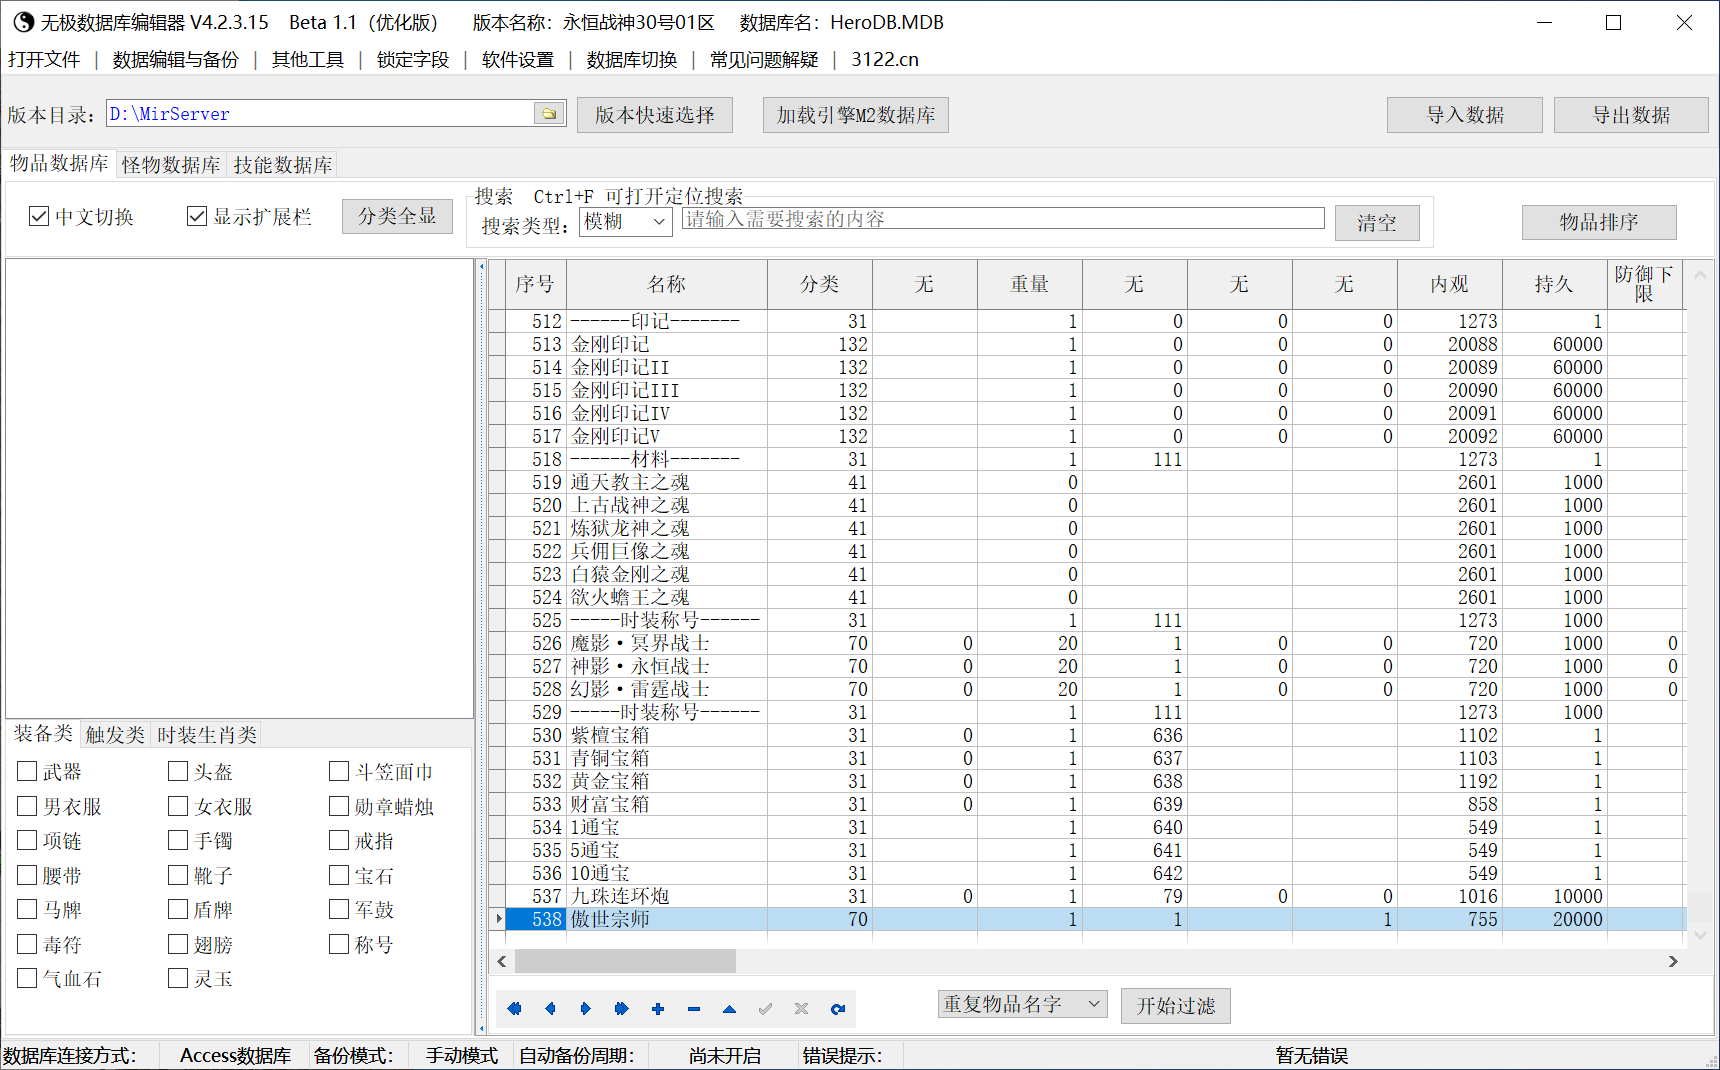
Task: Refresh the data with the navigator refresh icon
Action: (838, 1009)
